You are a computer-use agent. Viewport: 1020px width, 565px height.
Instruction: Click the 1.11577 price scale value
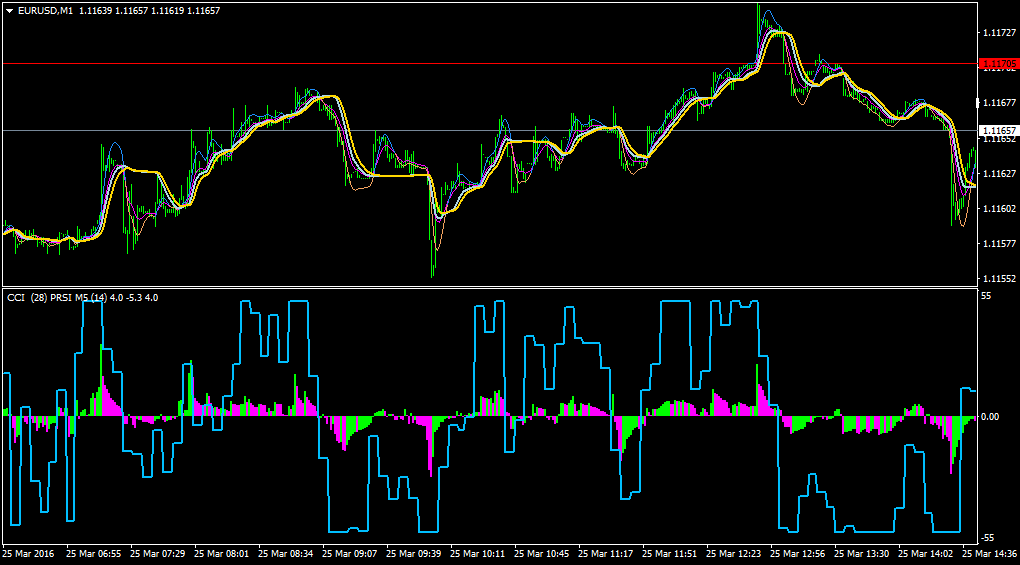[x=999, y=244]
